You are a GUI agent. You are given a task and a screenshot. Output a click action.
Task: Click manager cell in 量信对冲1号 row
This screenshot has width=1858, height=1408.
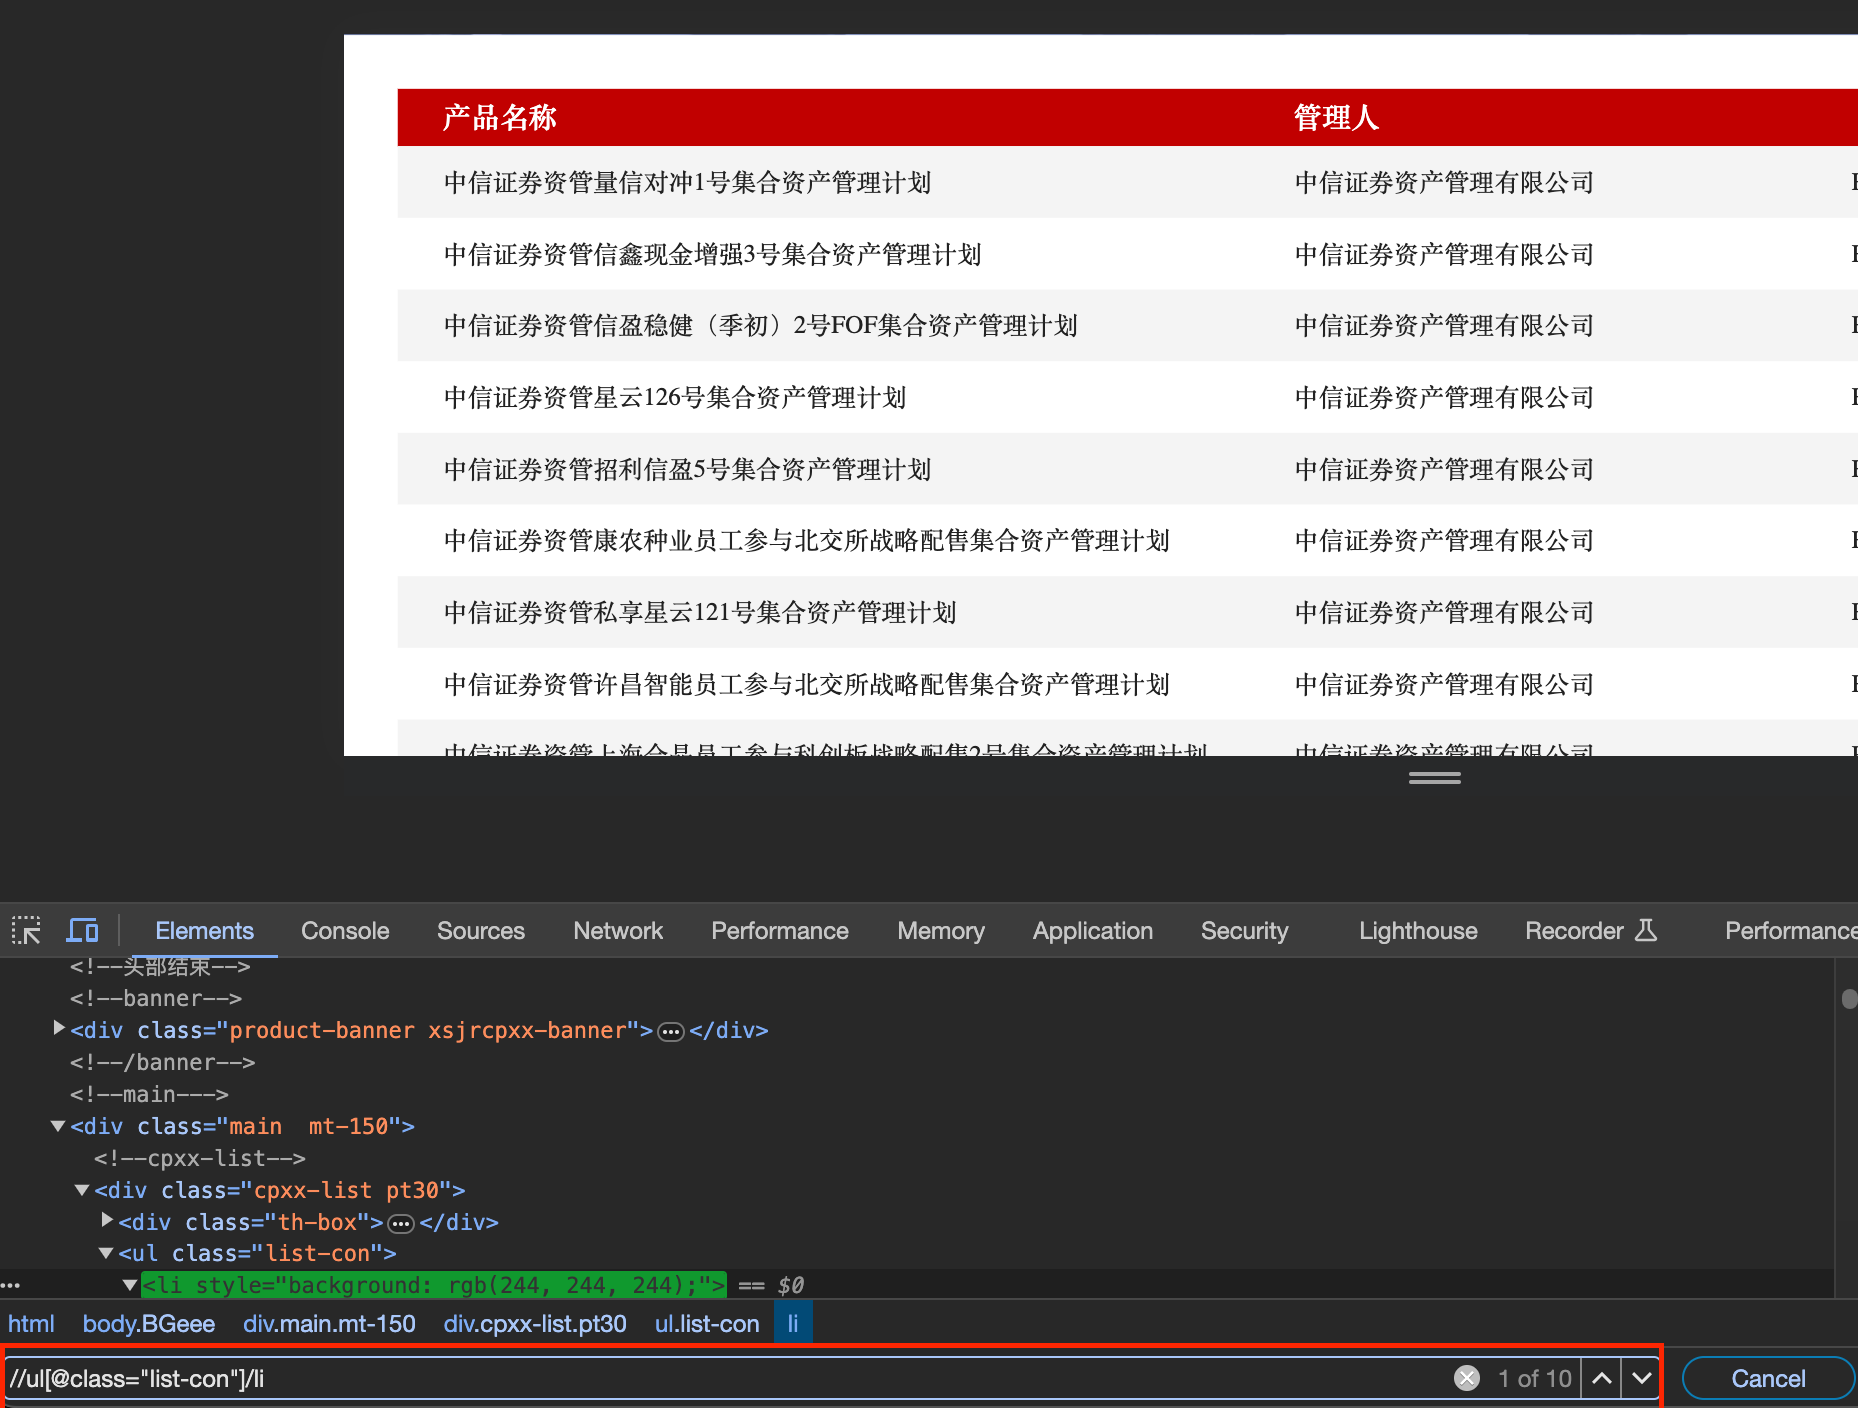click(x=1444, y=183)
